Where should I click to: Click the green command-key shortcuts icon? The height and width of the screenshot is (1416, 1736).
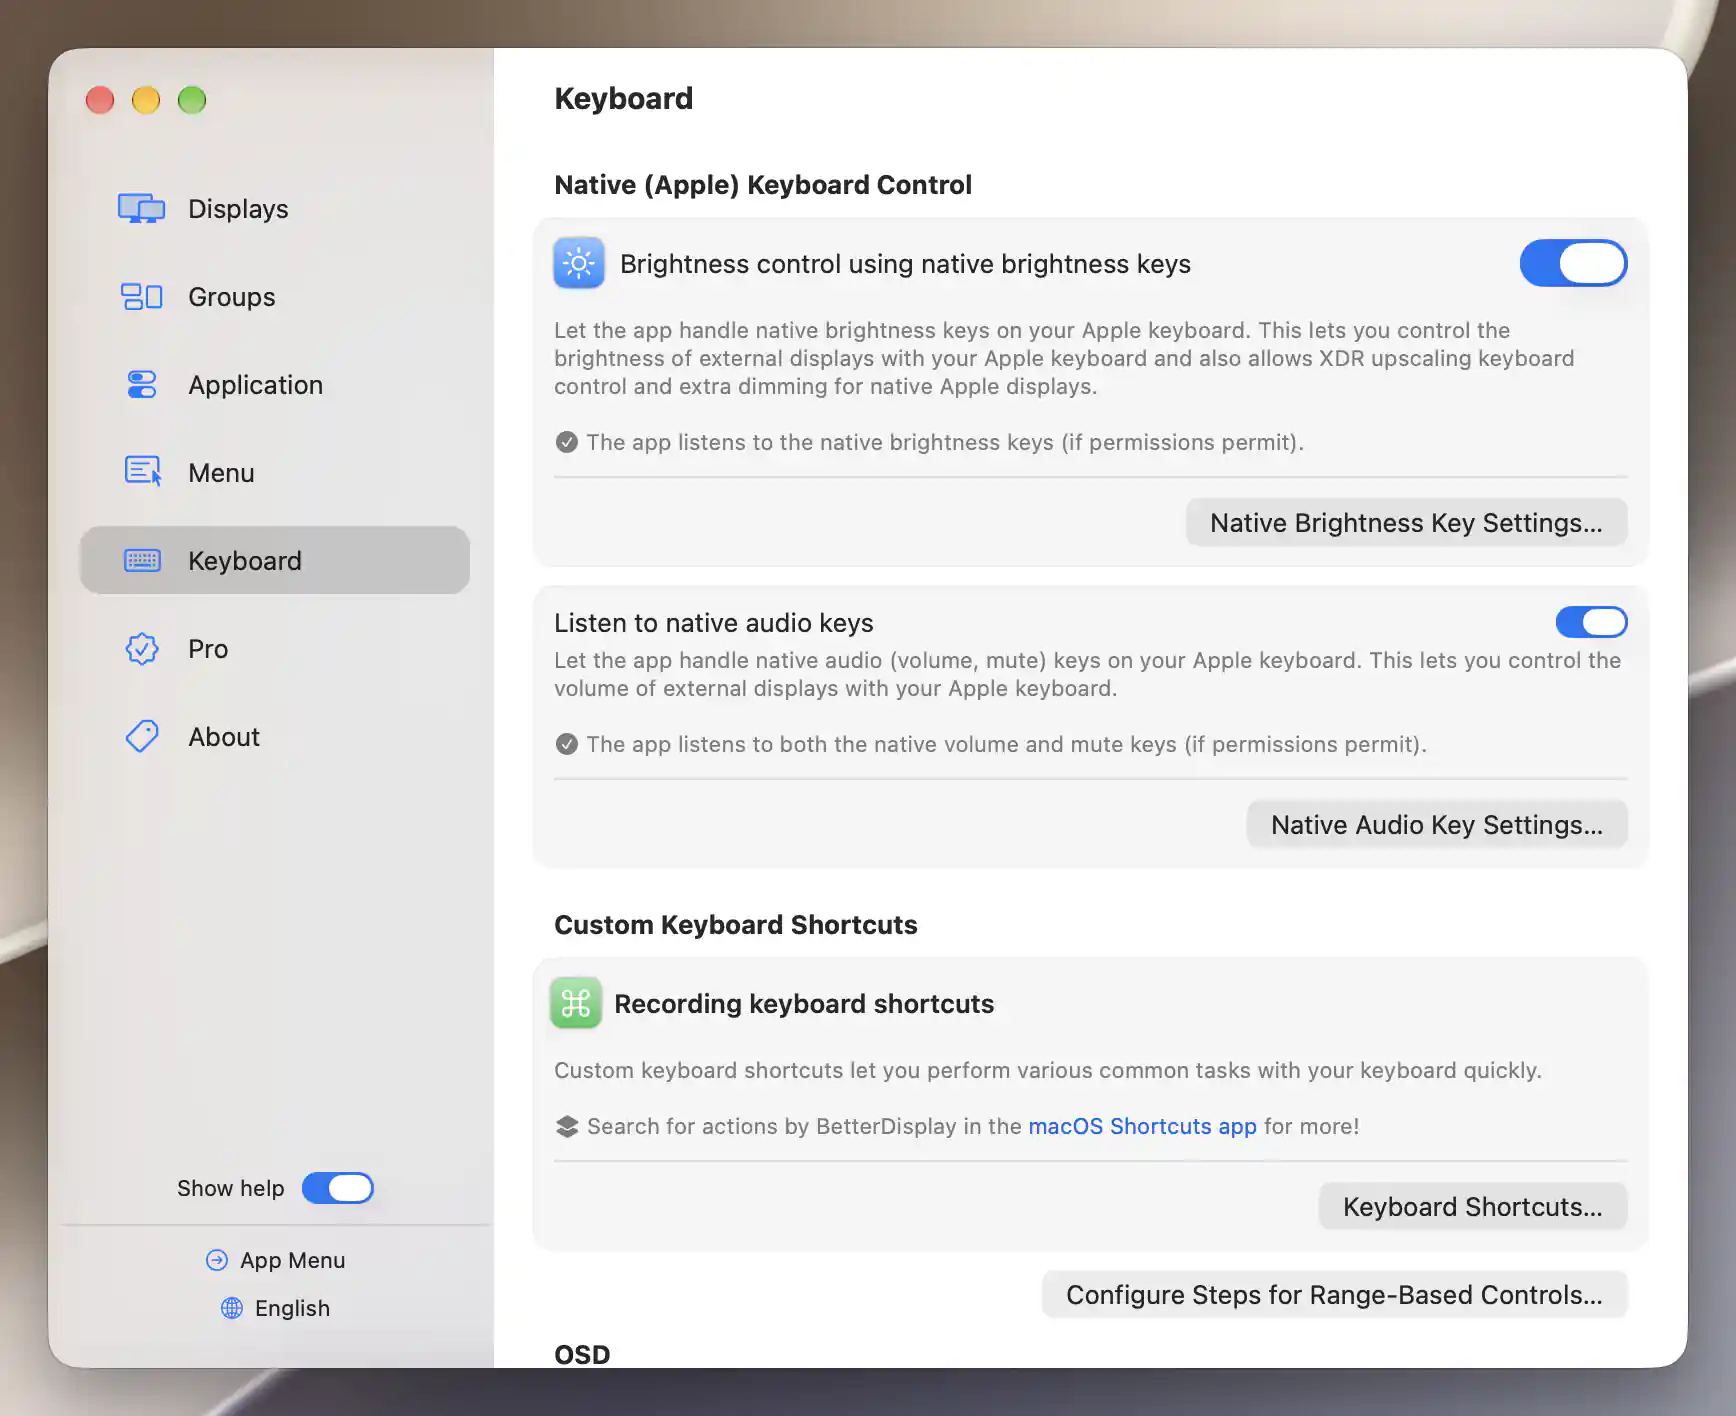pos(576,1003)
